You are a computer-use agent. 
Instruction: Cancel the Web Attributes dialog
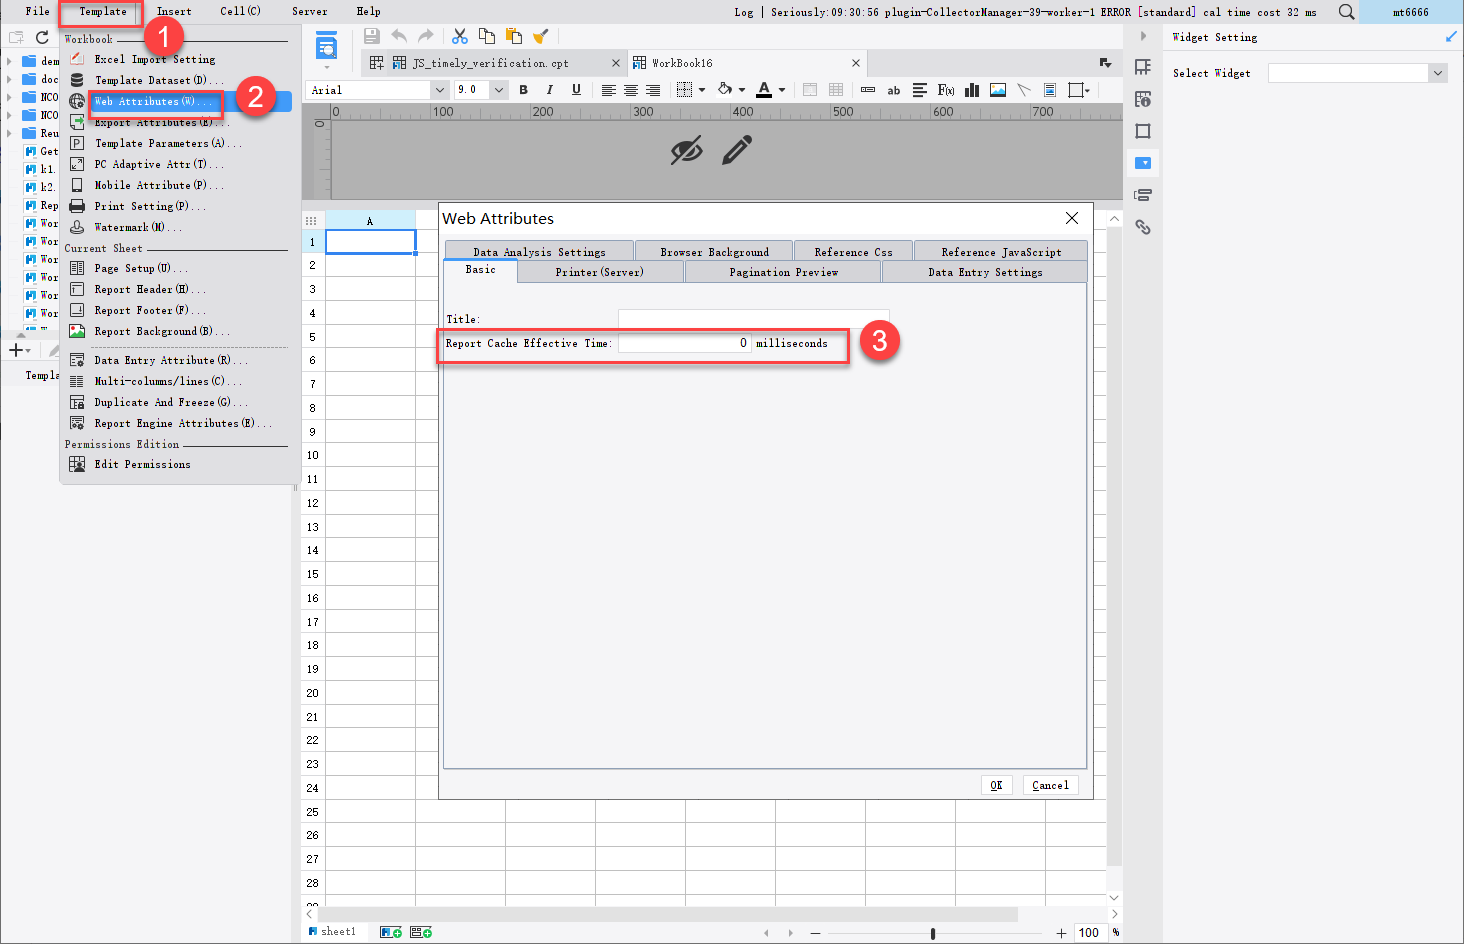point(1050,785)
